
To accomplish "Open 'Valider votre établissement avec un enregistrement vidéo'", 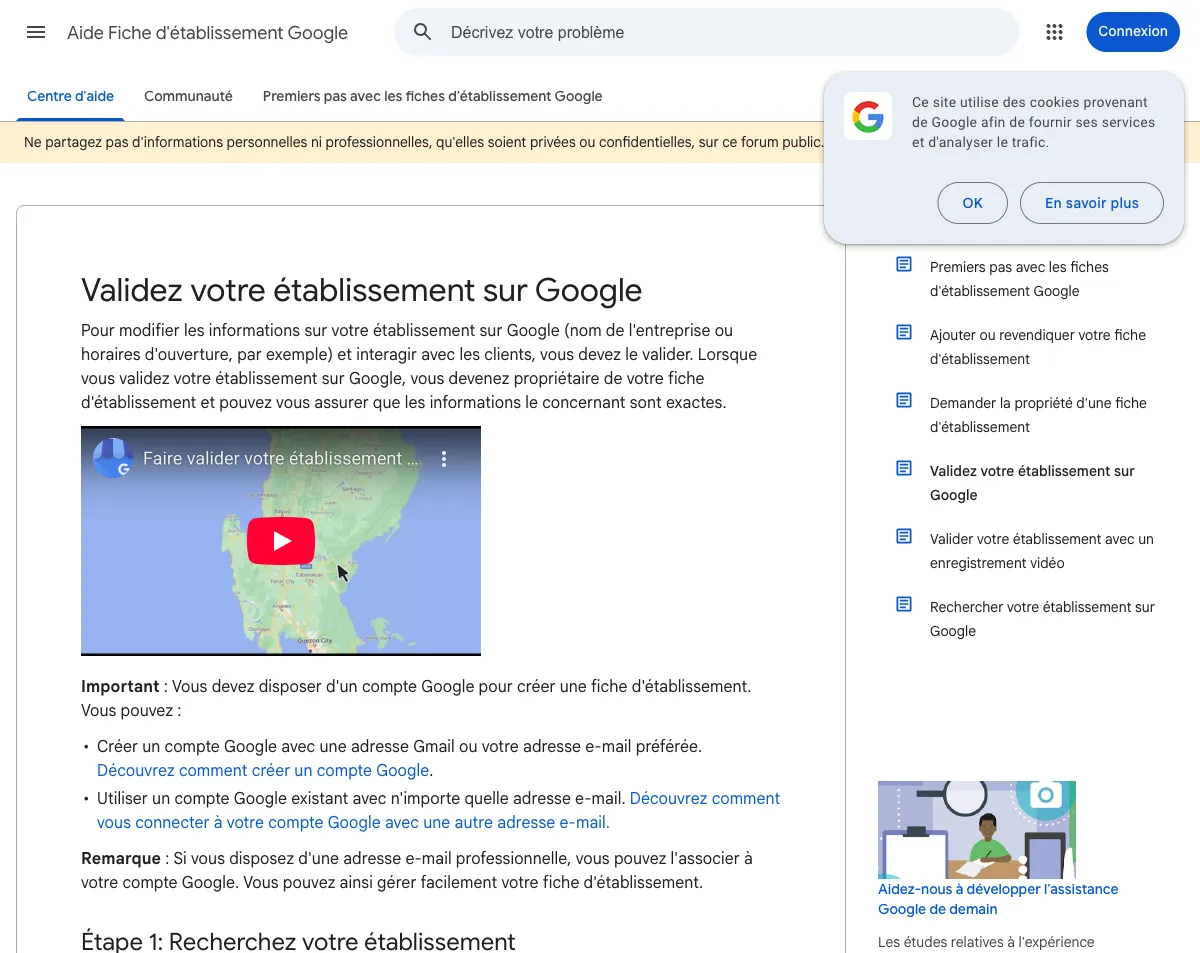I will [x=1042, y=550].
